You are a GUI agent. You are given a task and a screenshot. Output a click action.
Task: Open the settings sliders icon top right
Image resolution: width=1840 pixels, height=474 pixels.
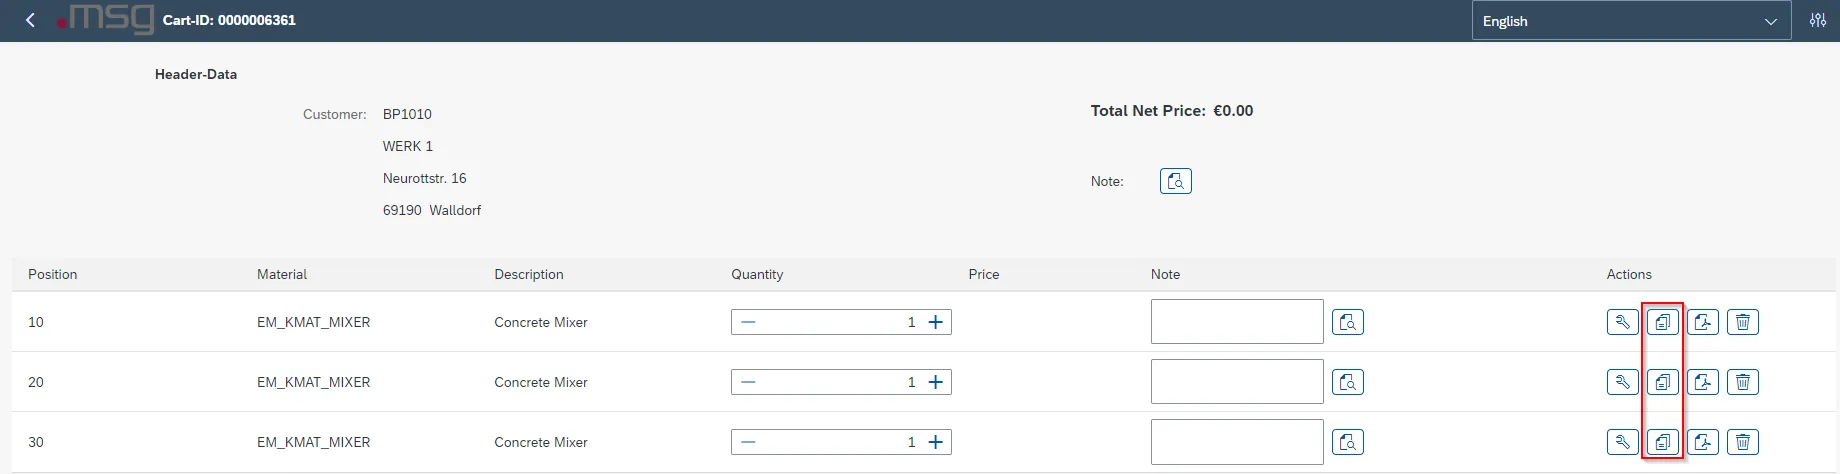1818,20
